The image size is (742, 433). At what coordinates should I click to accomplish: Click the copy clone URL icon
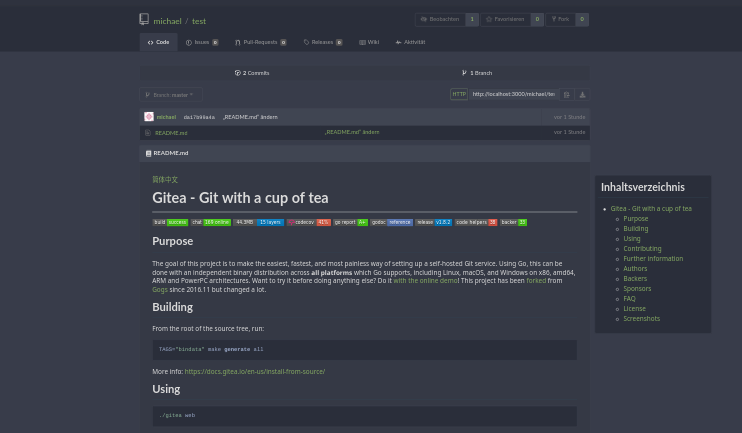[x=566, y=94]
